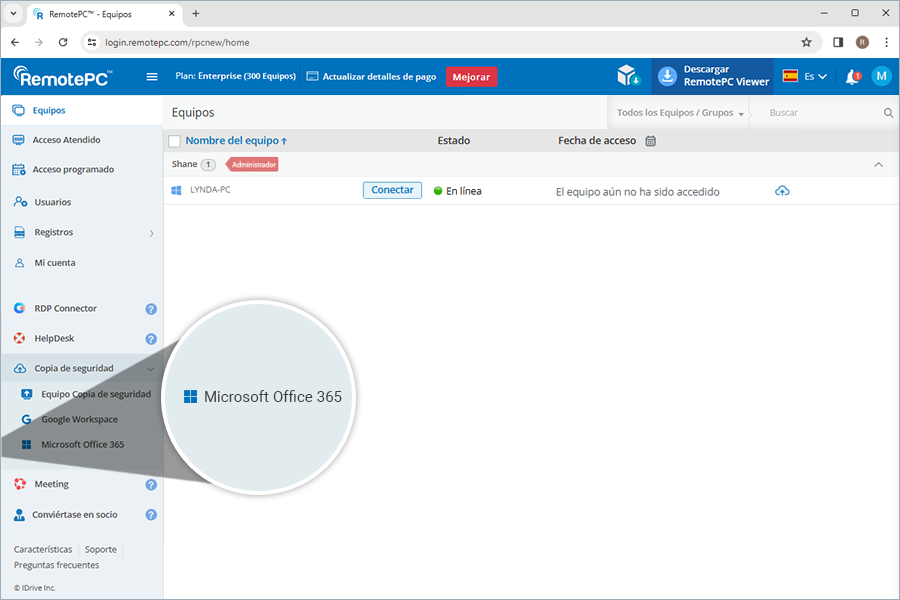The width and height of the screenshot is (900, 600).
Task: Open the Es language dropdown
Action: [x=811, y=76]
